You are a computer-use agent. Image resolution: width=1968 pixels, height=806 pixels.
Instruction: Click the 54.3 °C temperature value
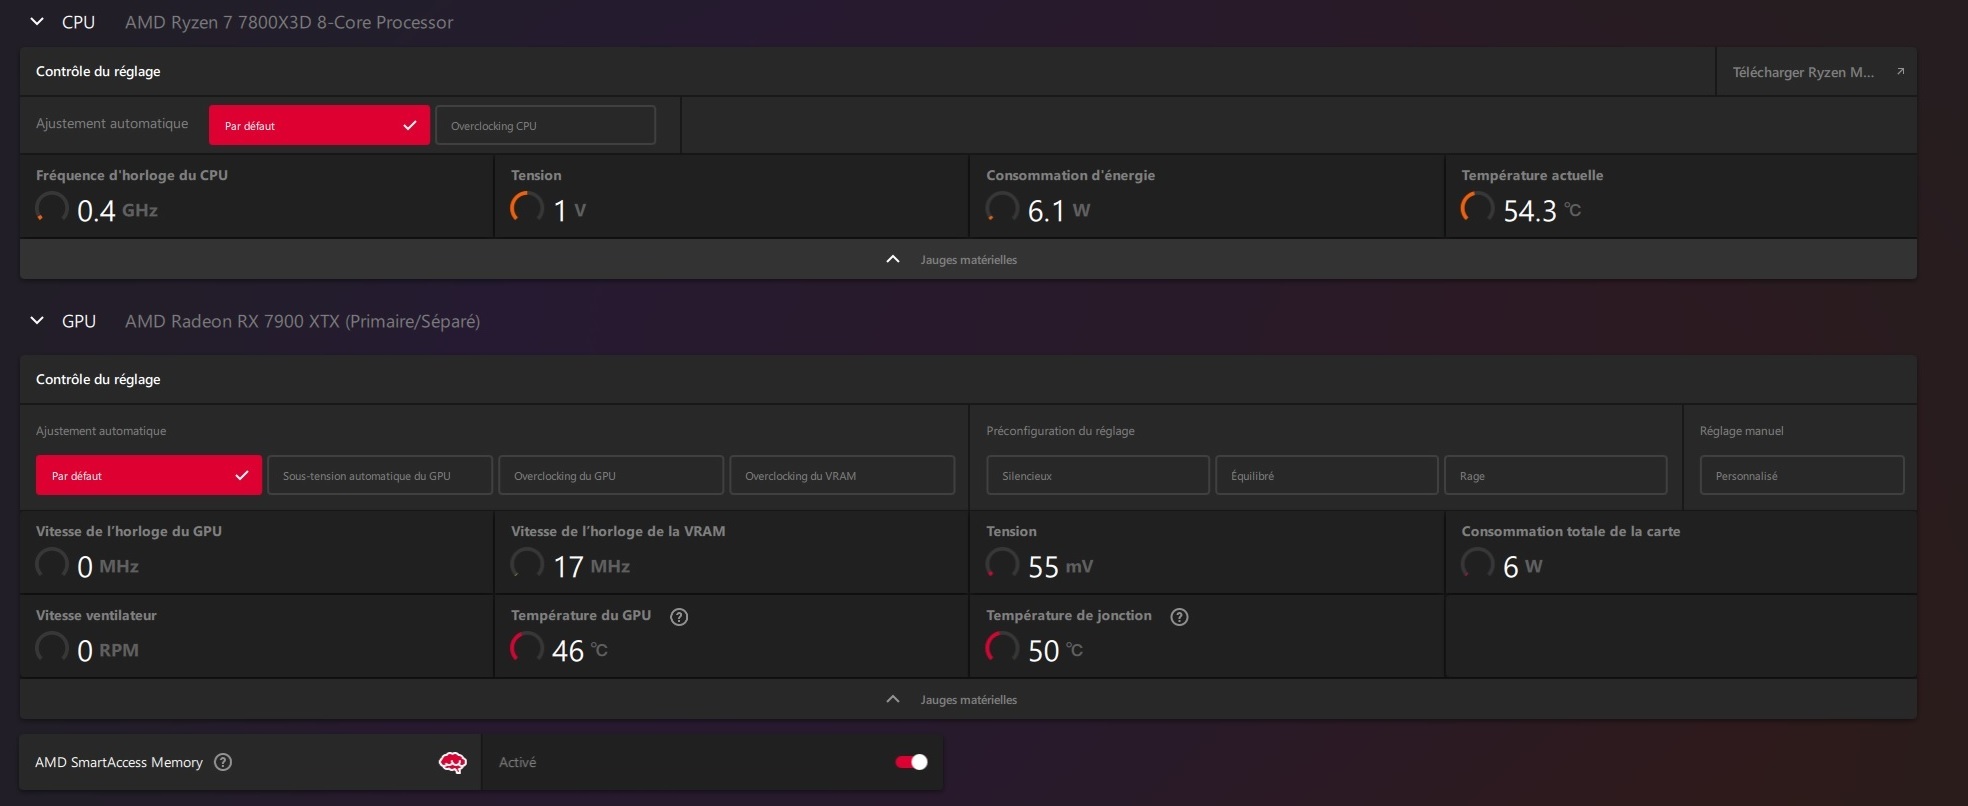click(1542, 210)
